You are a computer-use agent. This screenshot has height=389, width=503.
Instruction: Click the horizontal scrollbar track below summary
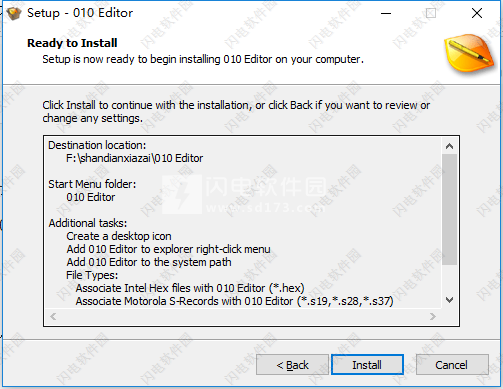pos(243,316)
